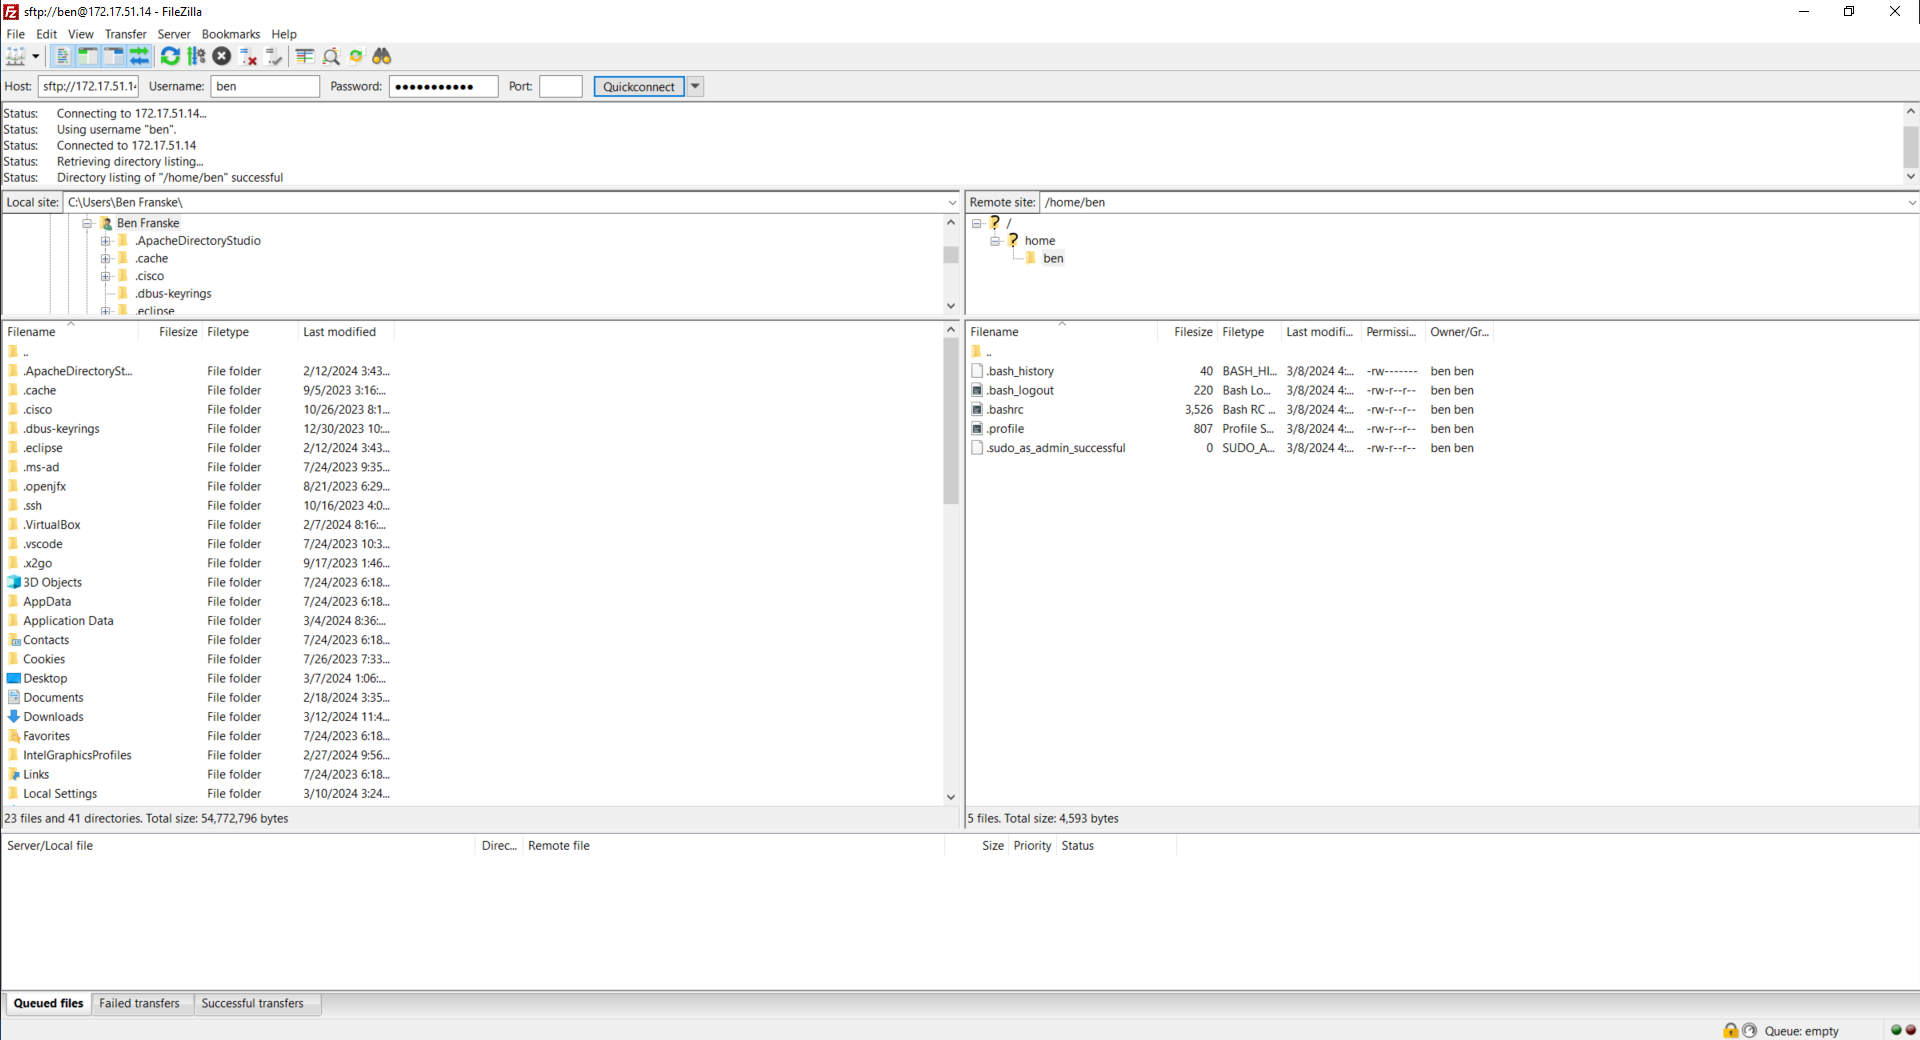
Task: Switch to the Failed transfers tab
Action: [139, 1003]
